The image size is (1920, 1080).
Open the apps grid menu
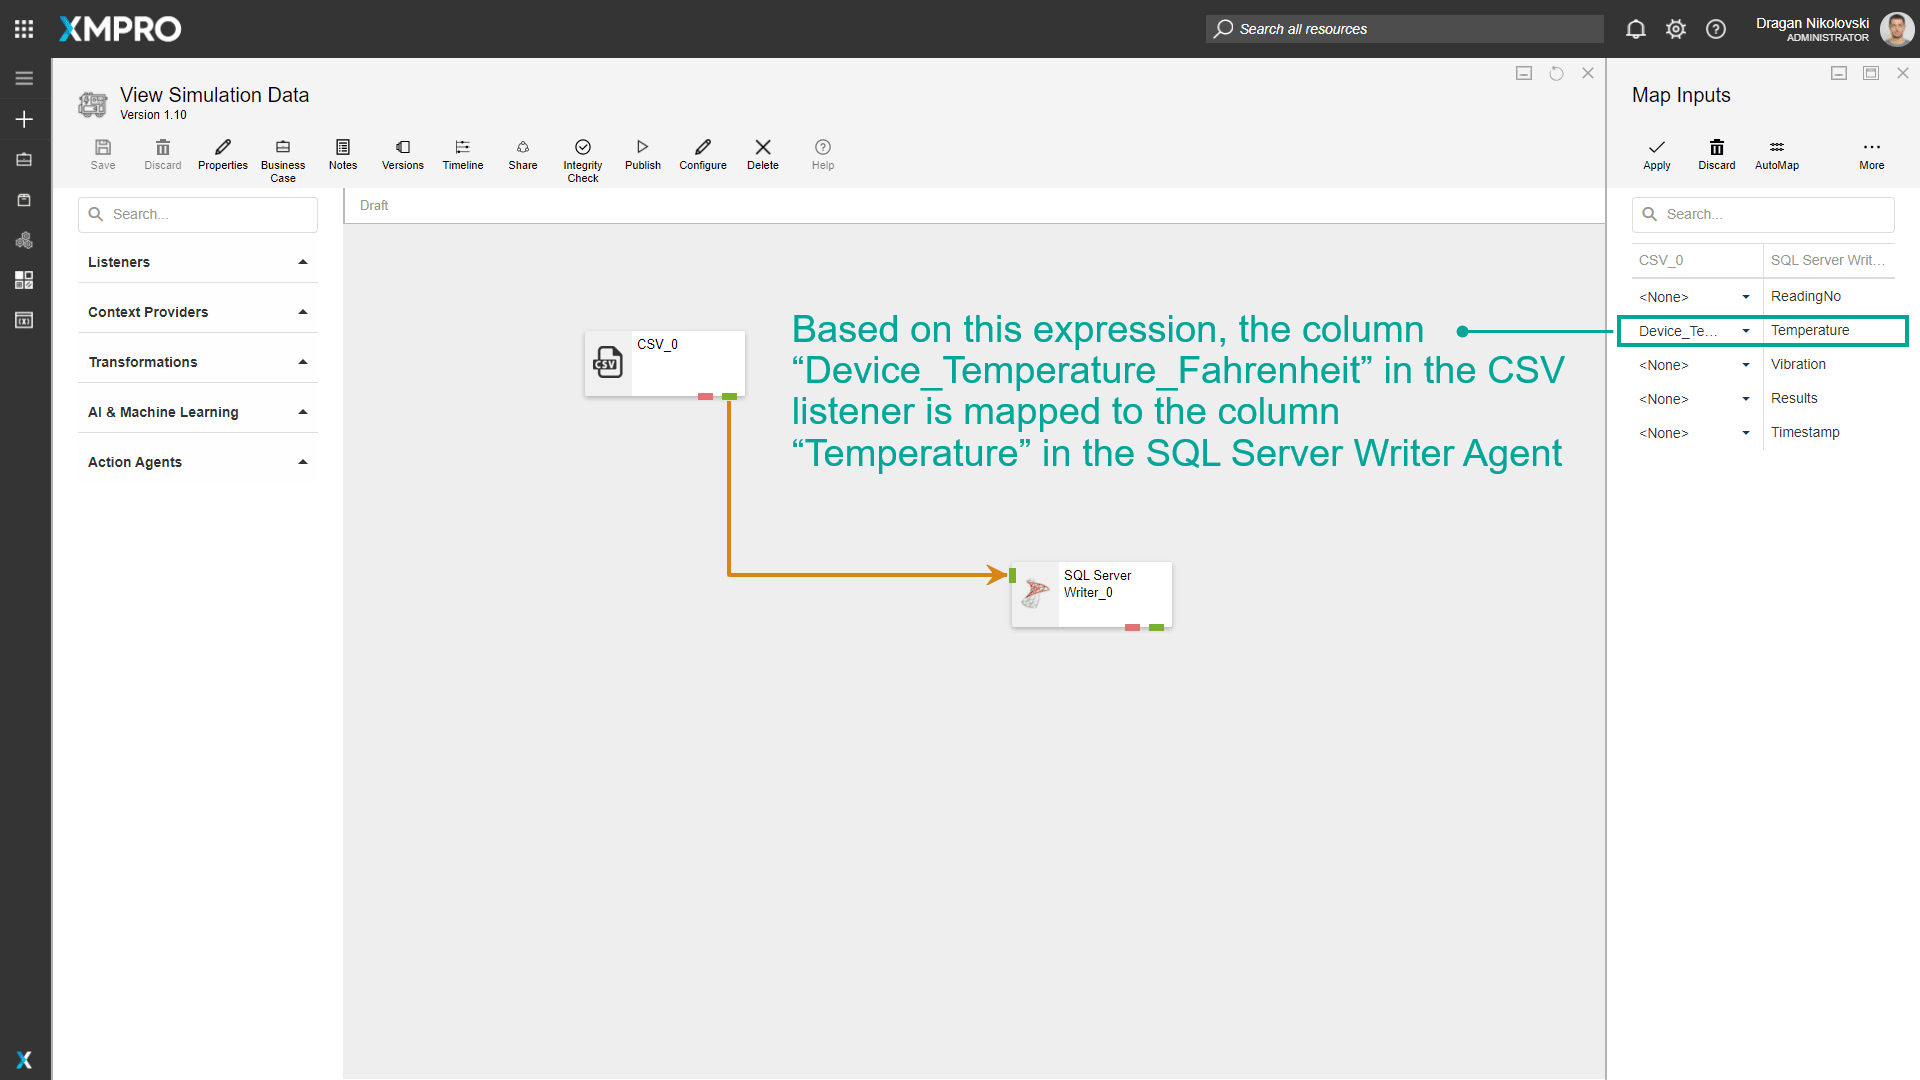[24, 29]
